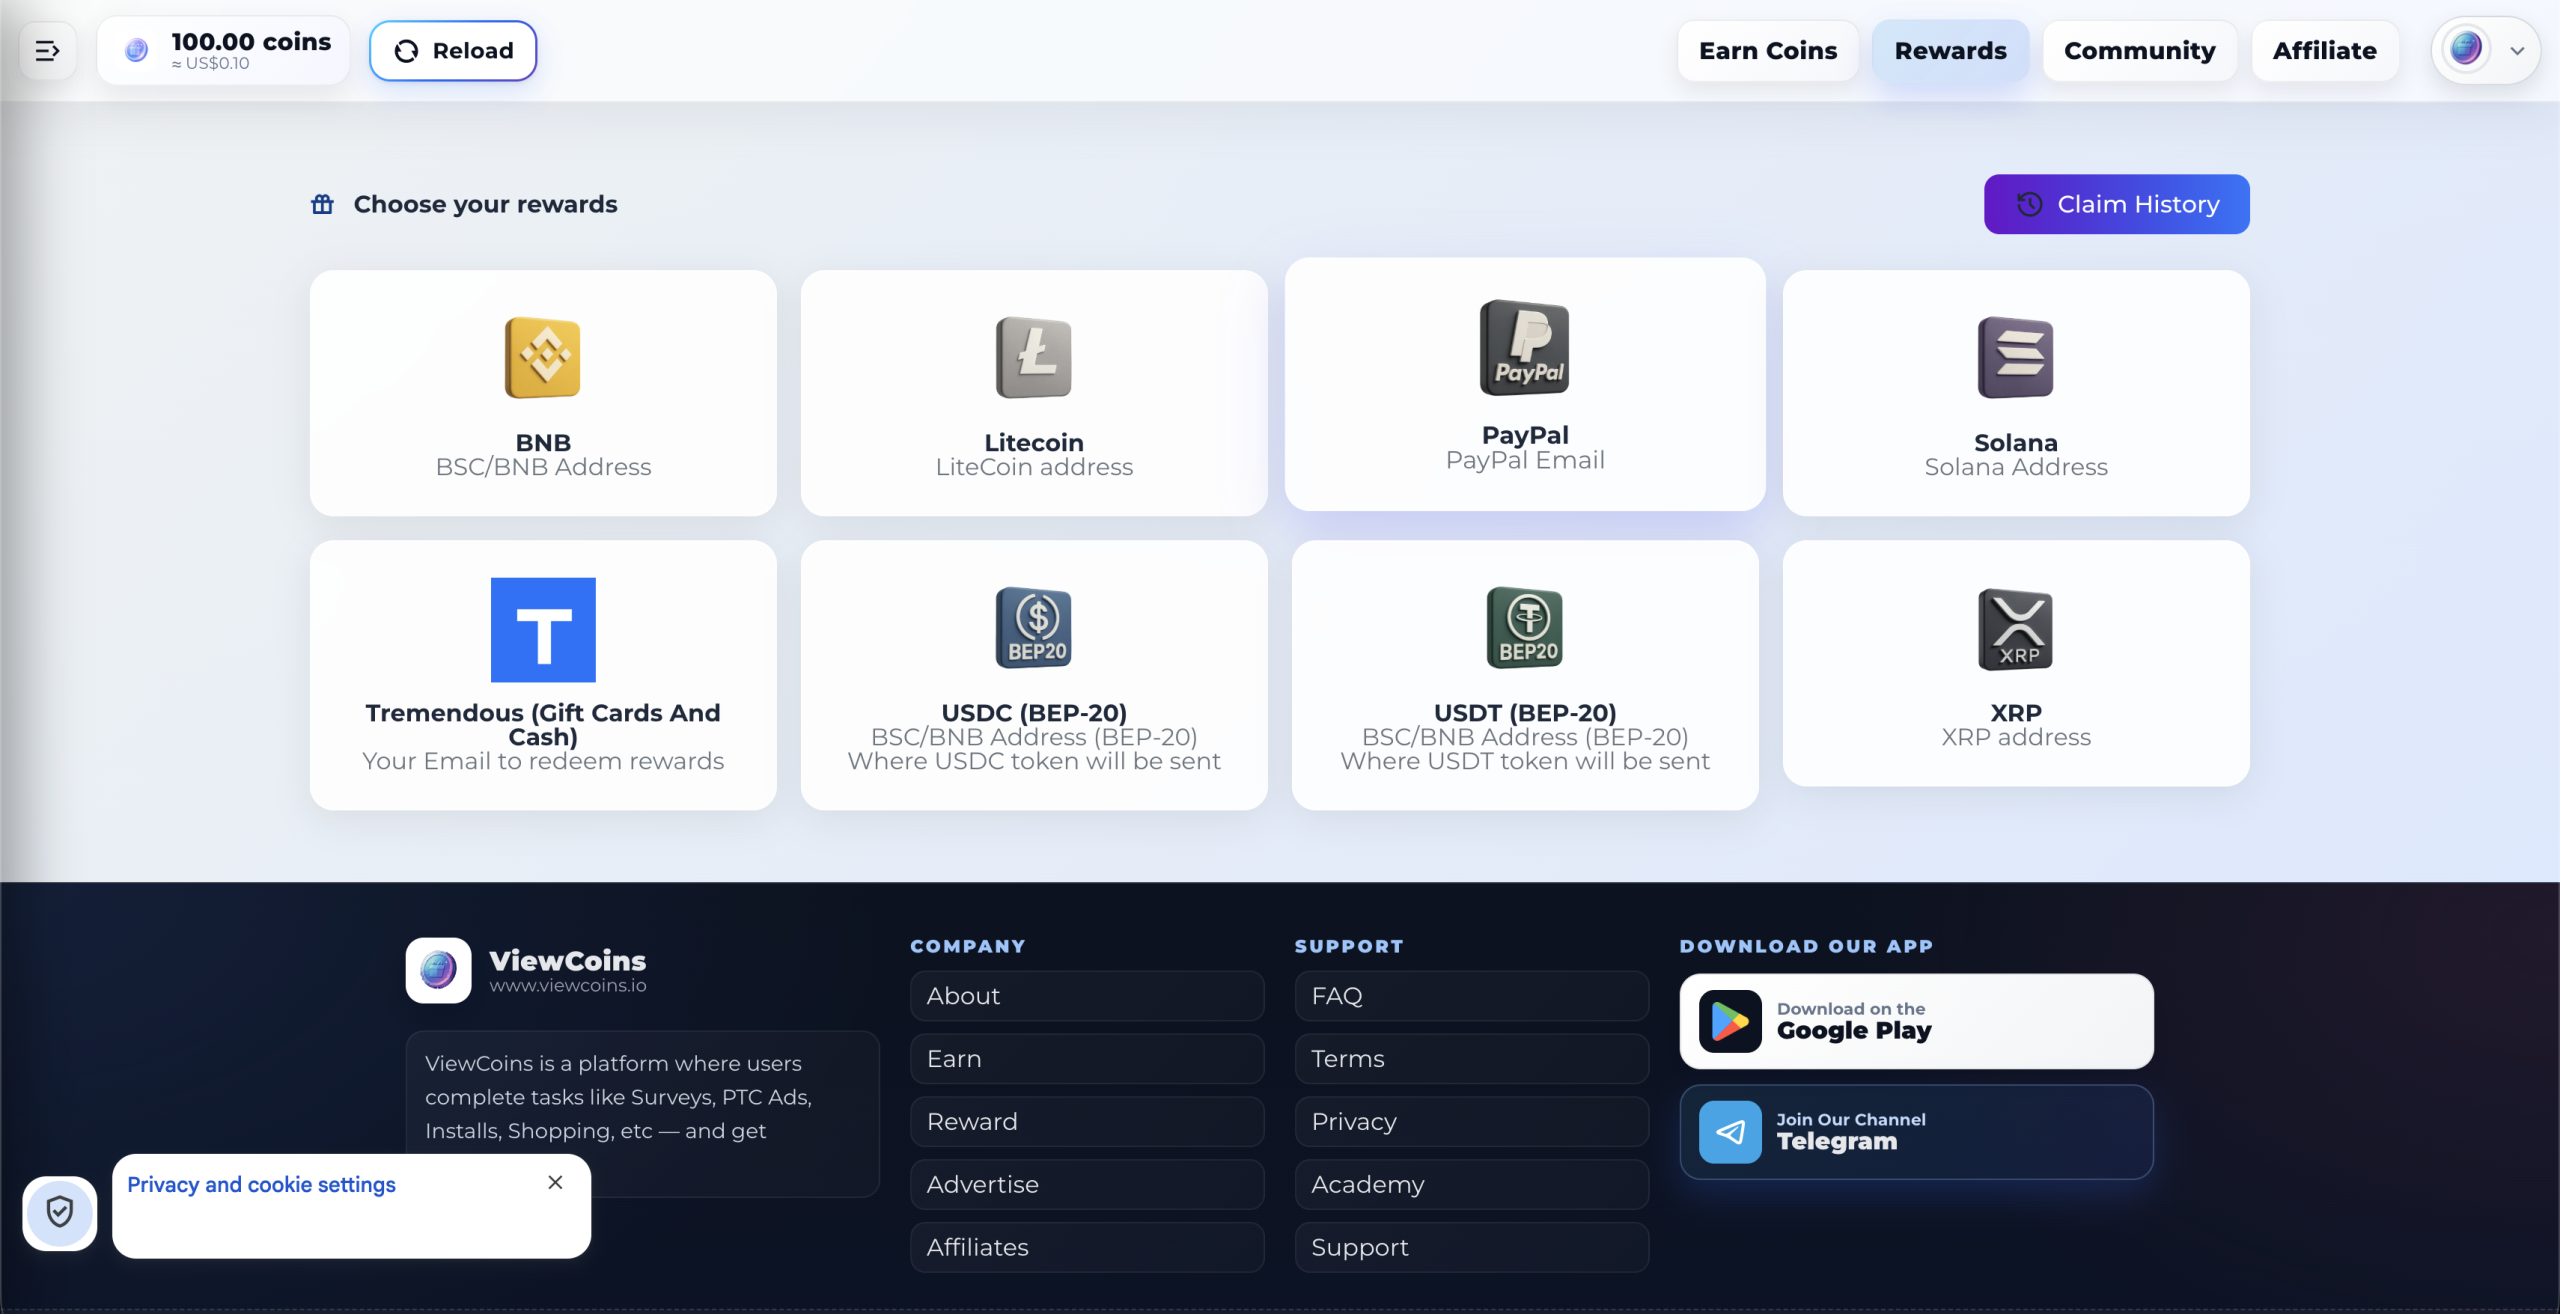The width and height of the screenshot is (2560, 1314).
Task: Click the coin balance icon in header
Action: (x=136, y=50)
